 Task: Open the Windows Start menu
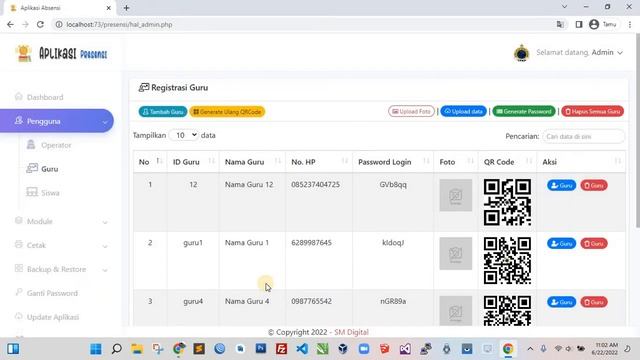pos(96,349)
